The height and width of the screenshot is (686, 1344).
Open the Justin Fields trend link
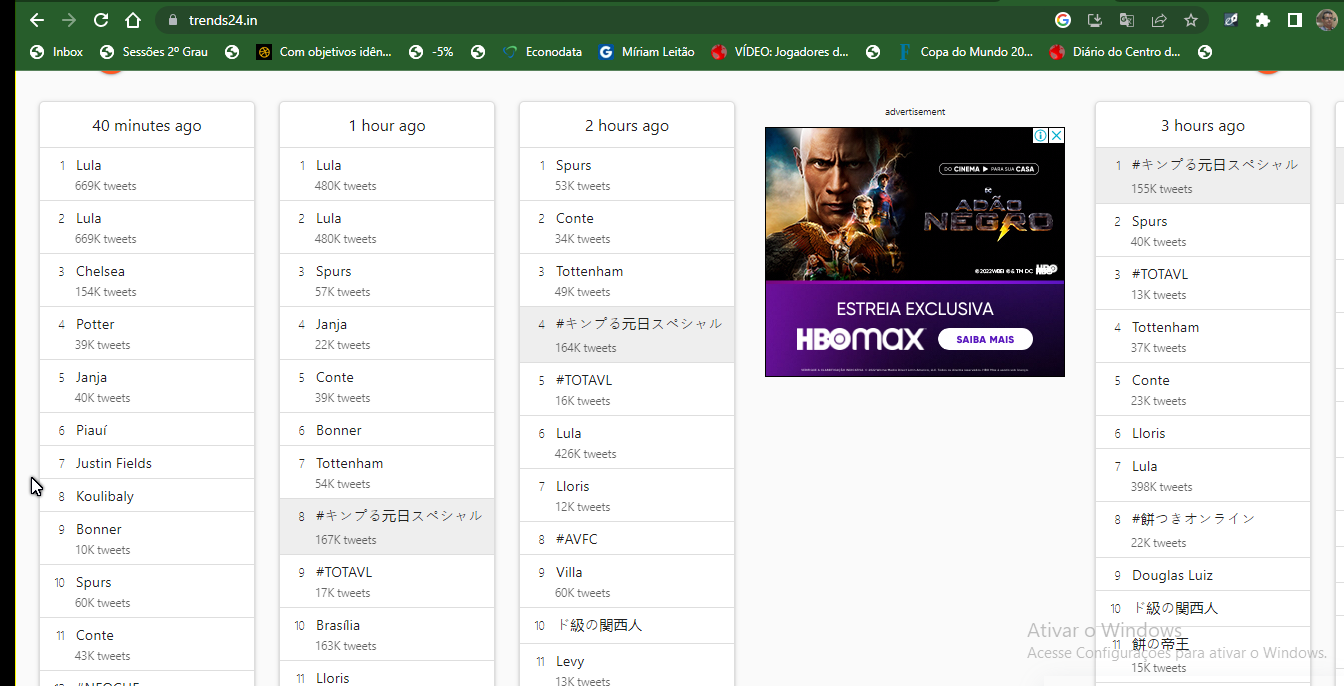tap(114, 463)
